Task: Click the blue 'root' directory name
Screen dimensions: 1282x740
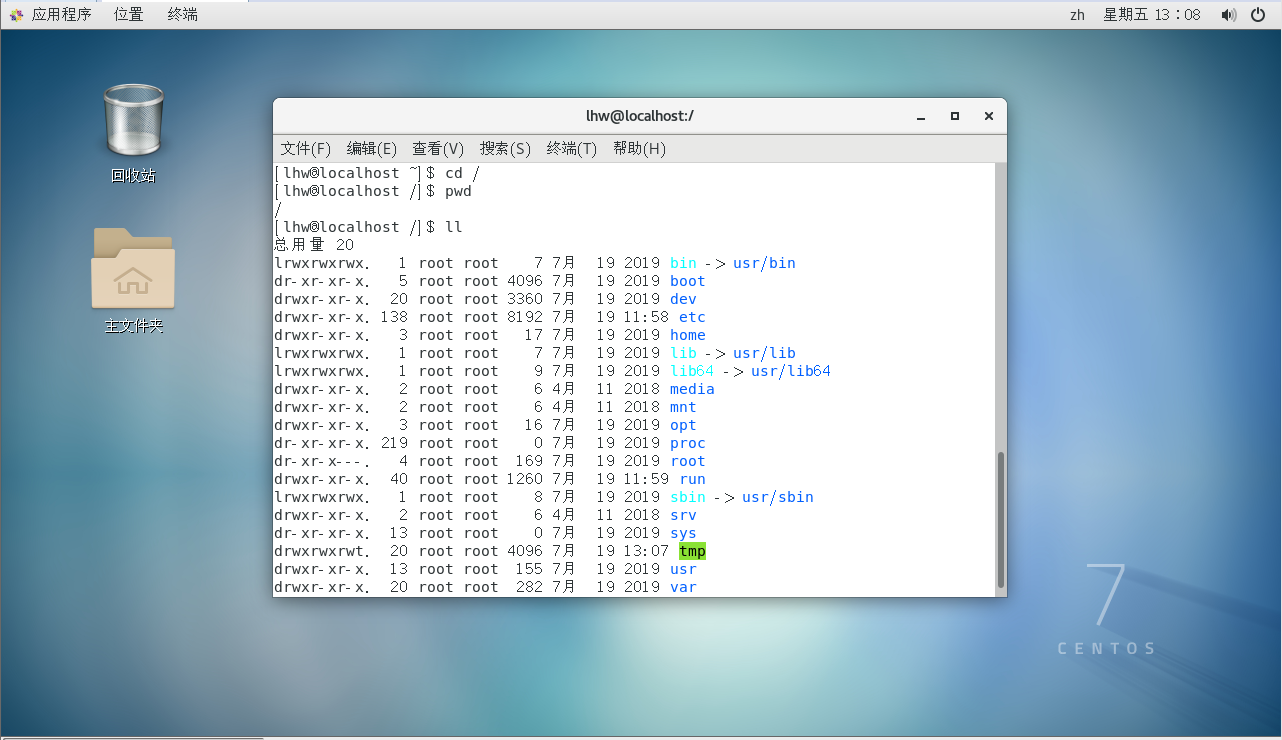Action: [x=688, y=461]
